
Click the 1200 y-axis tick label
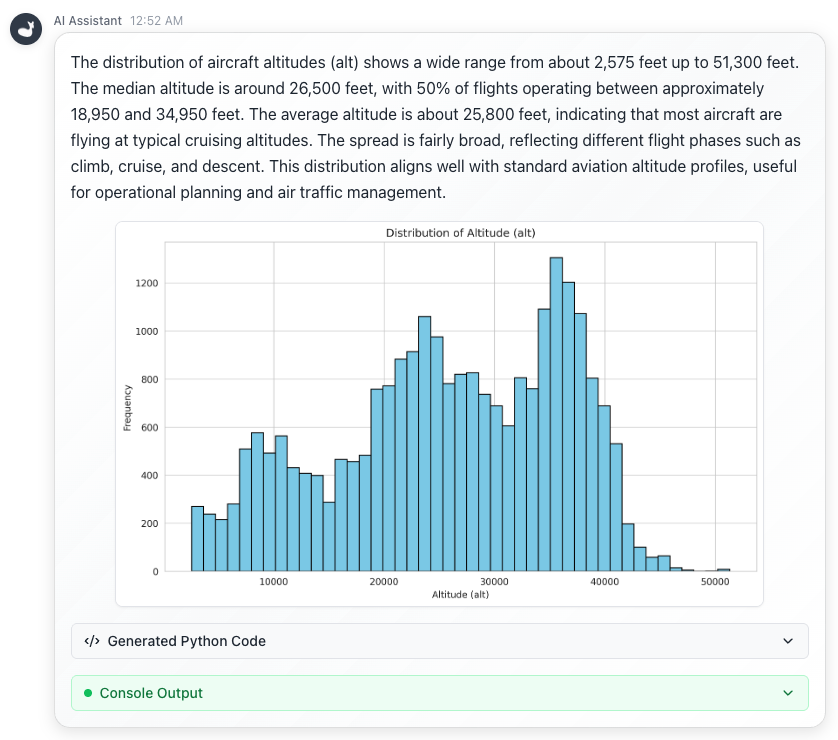coord(147,283)
